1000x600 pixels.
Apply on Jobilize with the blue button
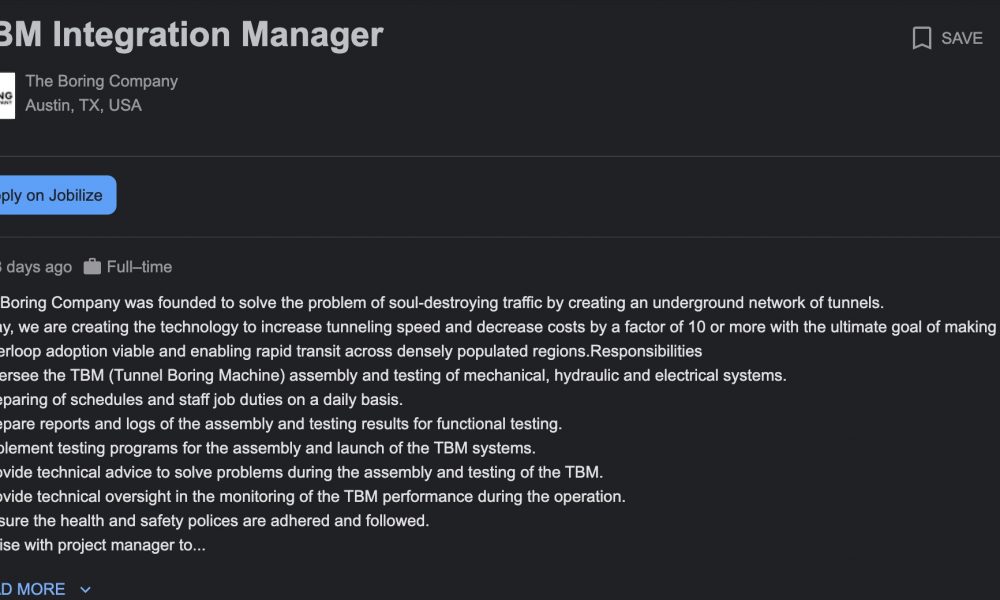(x=57, y=195)
